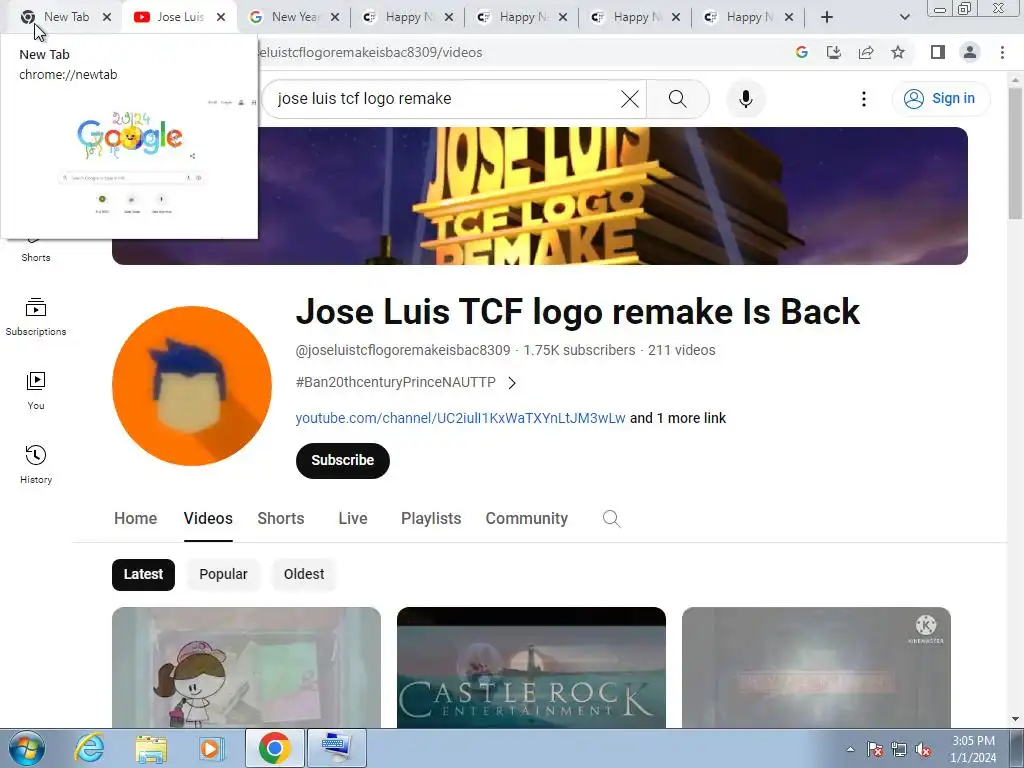Click the #Ban20thcenturyPrinceNAUTTP description text
This screenshot has height=768, width=1024.
coord(396,382)
